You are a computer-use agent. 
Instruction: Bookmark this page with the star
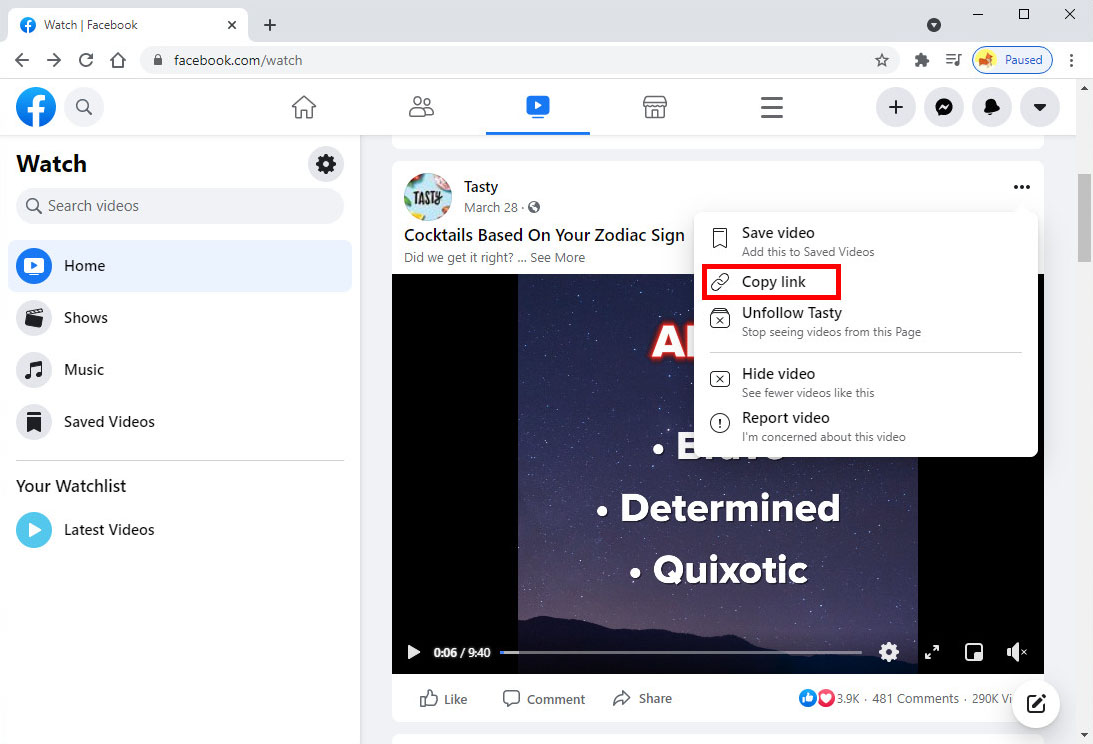[882, 60]
